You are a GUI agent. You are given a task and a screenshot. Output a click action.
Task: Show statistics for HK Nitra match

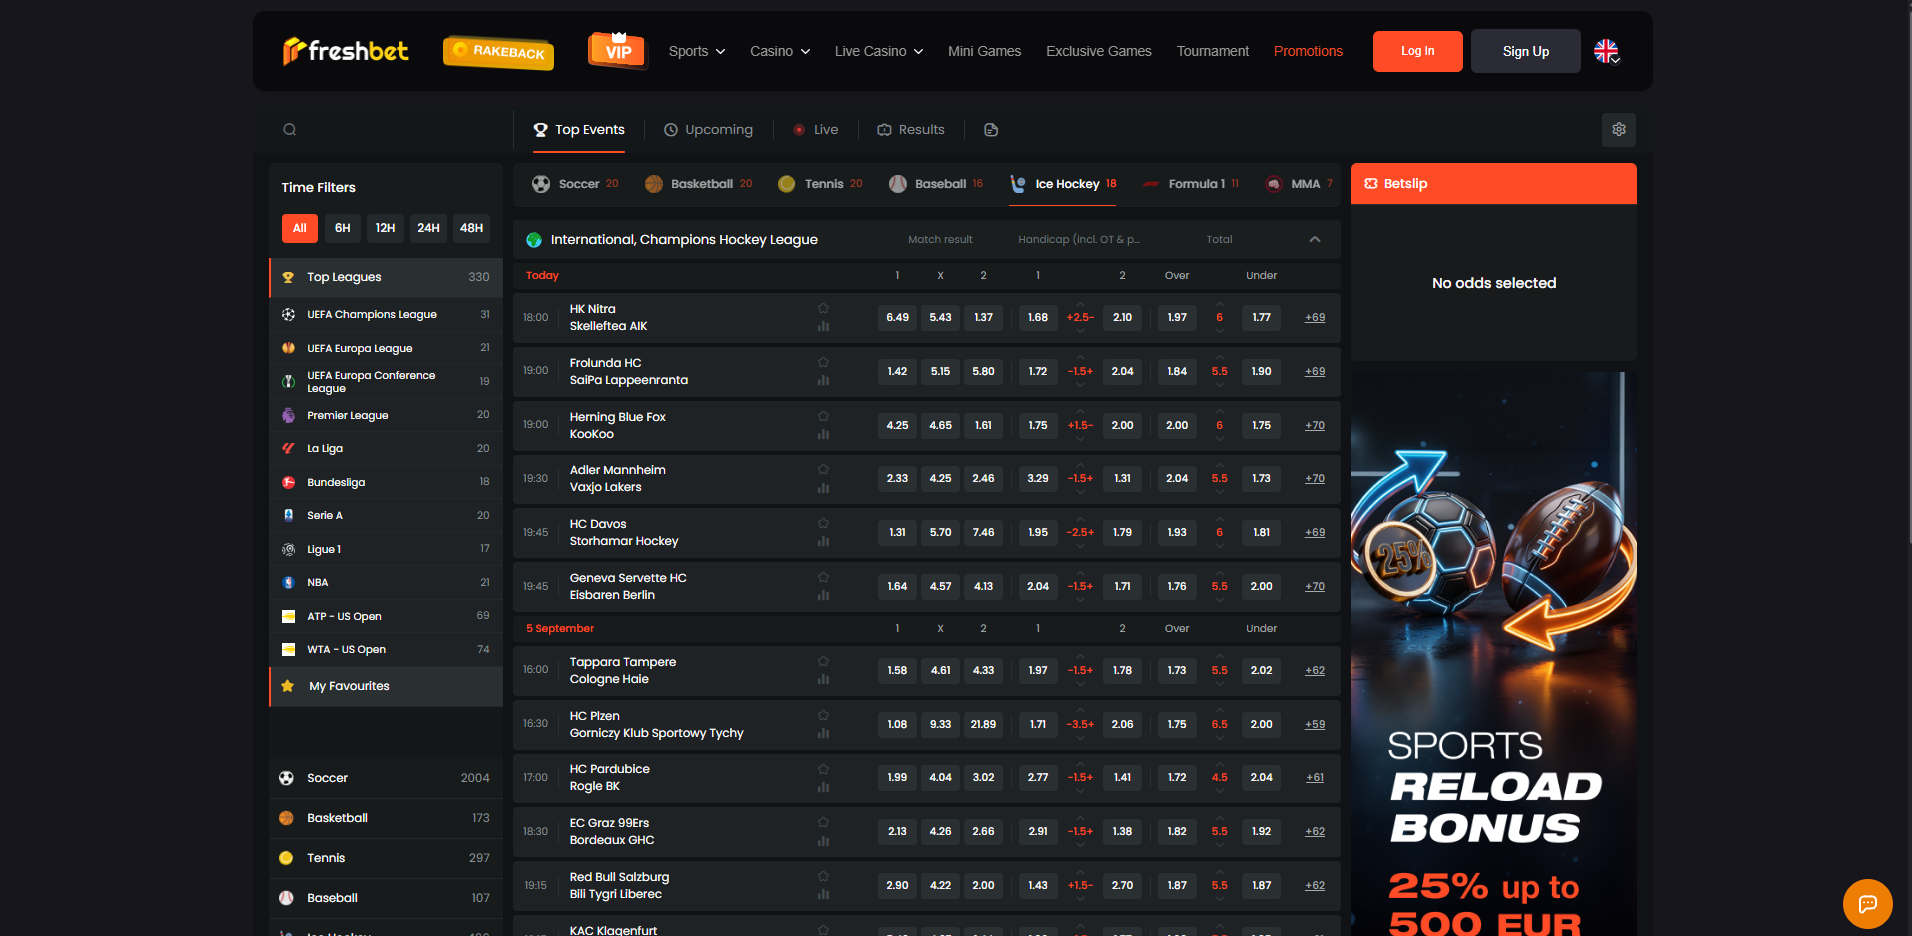823,327
